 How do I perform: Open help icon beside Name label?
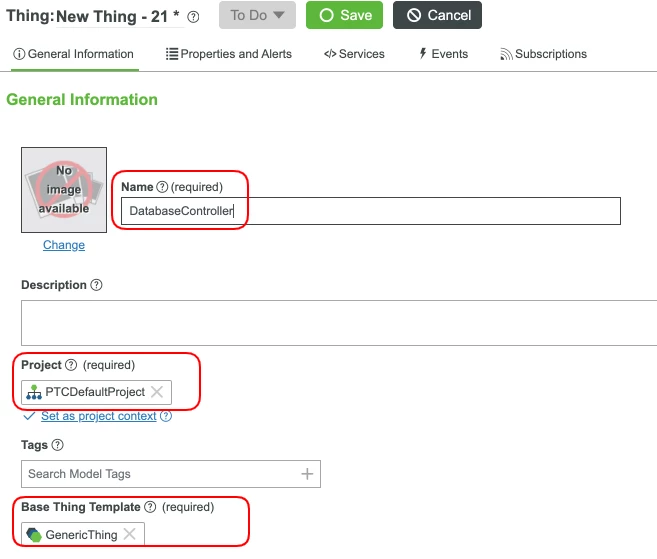point(162,187)
